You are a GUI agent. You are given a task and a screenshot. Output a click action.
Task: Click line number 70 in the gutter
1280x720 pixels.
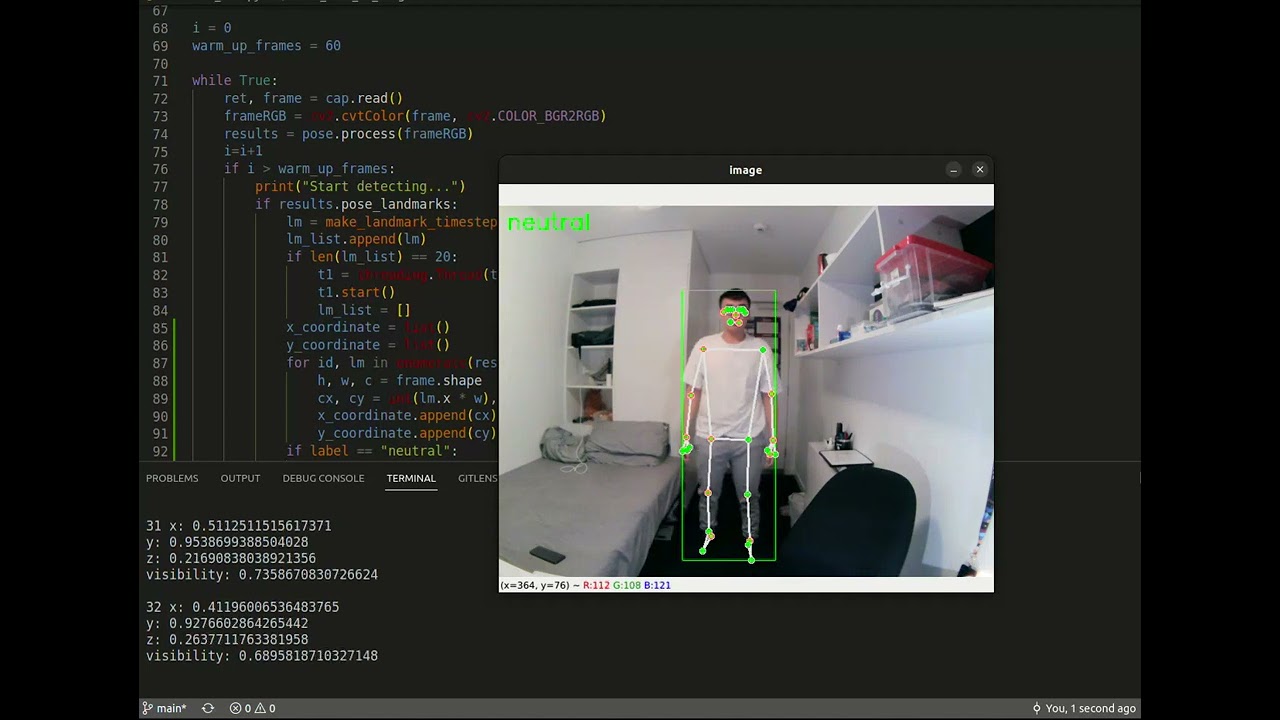(x=160, y=63)
